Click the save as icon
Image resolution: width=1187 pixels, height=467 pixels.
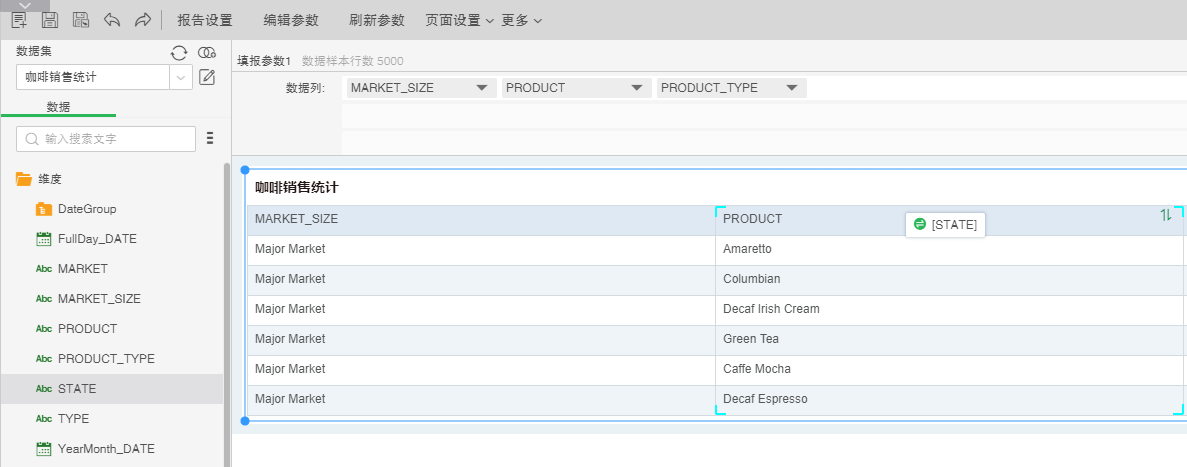(x=81, y=20)
